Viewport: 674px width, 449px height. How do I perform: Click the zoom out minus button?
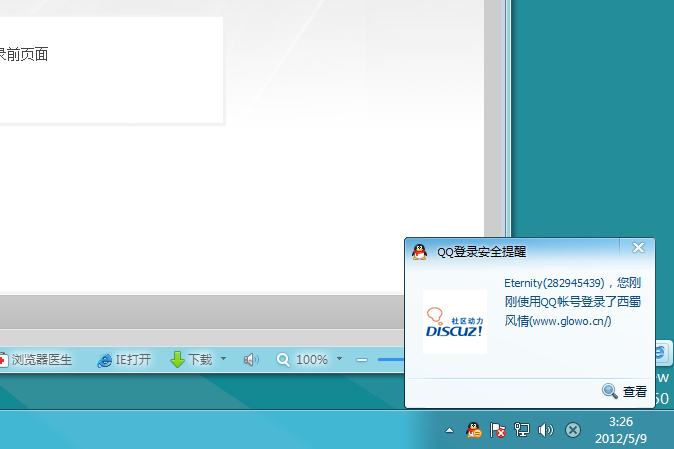362,360
